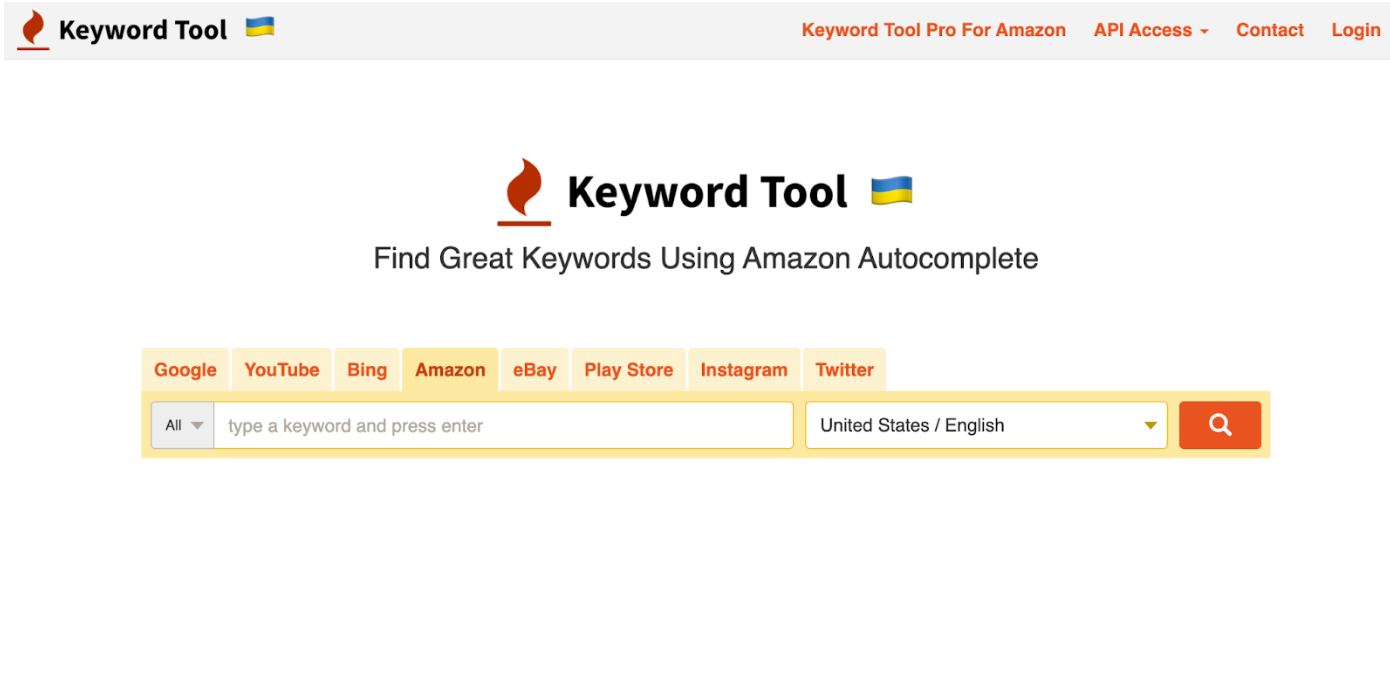
Task: Select the Amazon tab
Action: pyautogui.click(x=450, y=369)
